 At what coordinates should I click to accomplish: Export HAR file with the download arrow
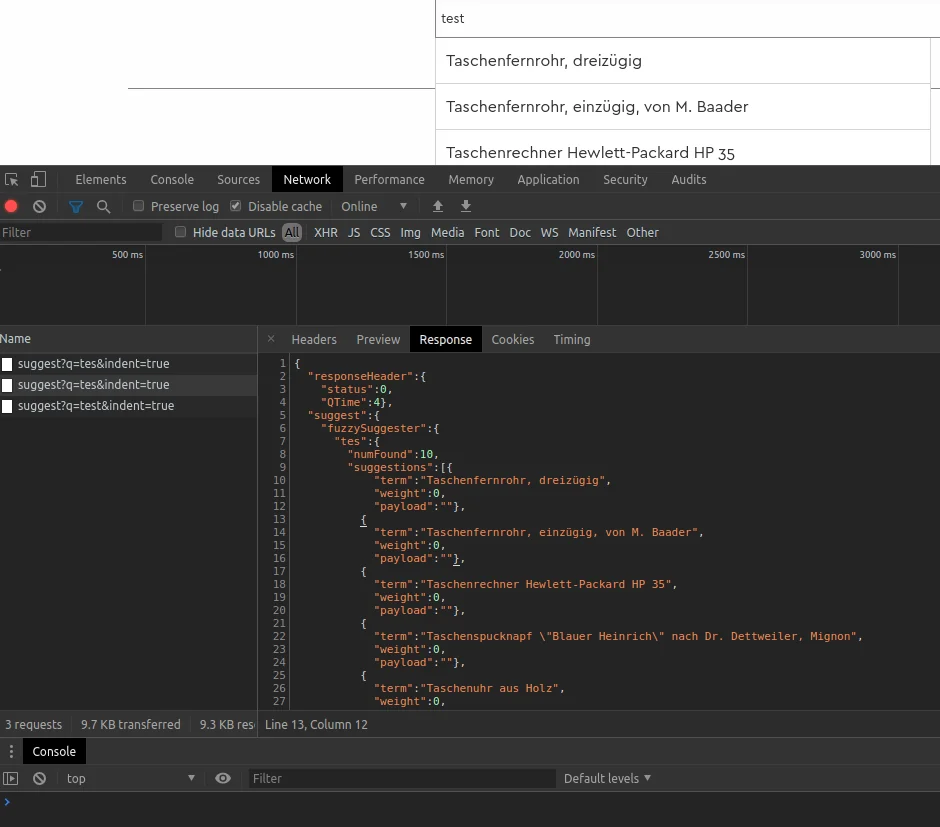click(x=465, y=206)
